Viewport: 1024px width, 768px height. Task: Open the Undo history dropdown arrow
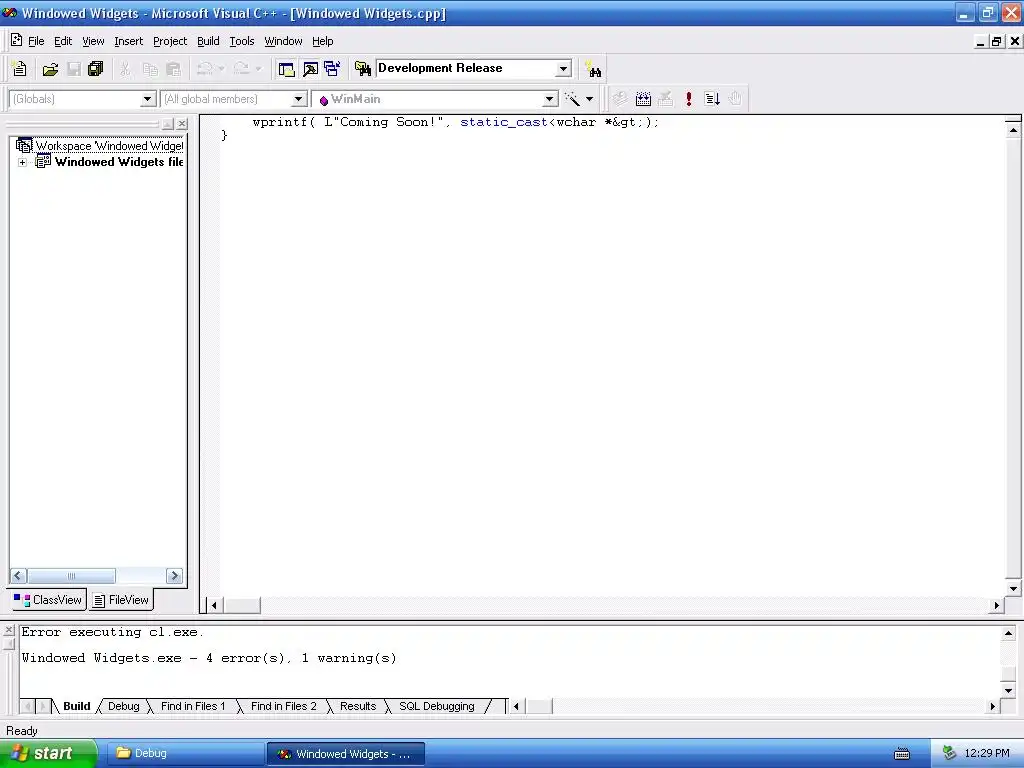coord(221,69)
